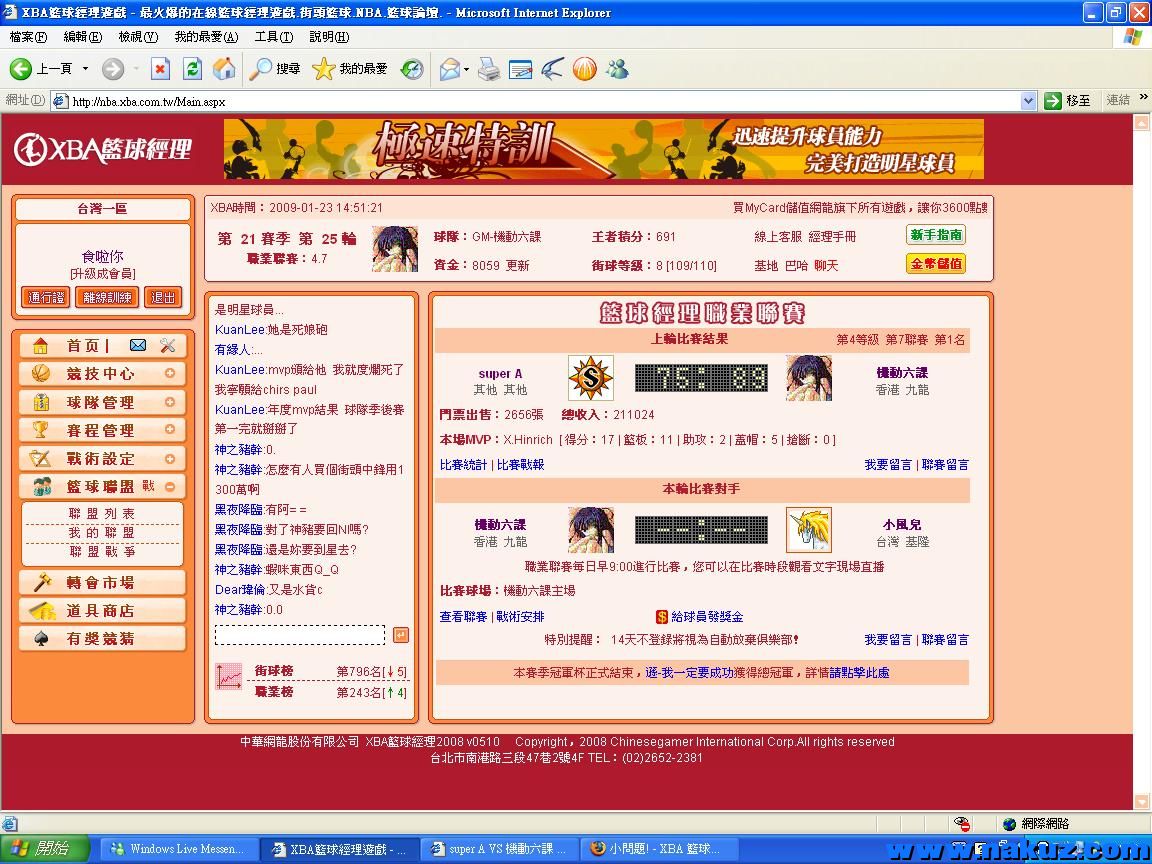
Task: Click super A team sun logo
Action: pos(591,378)
